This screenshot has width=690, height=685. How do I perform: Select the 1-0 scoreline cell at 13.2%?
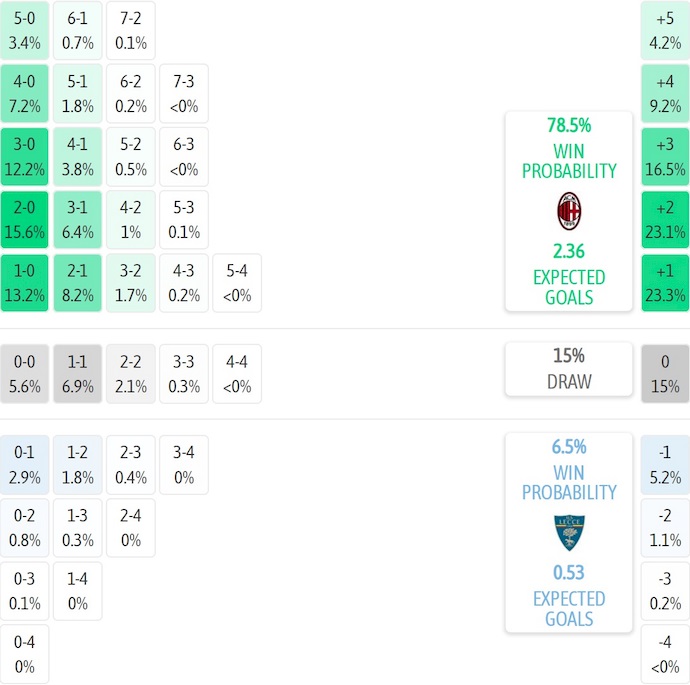pyautogui.click(x=25, y=284)
